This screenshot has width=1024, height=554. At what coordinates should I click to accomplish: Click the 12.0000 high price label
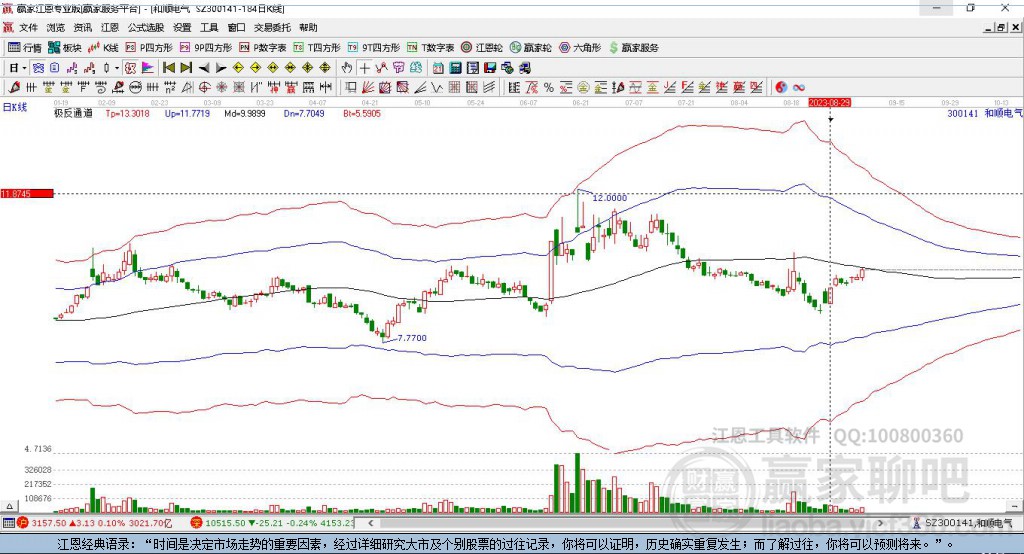coord(610,197)
